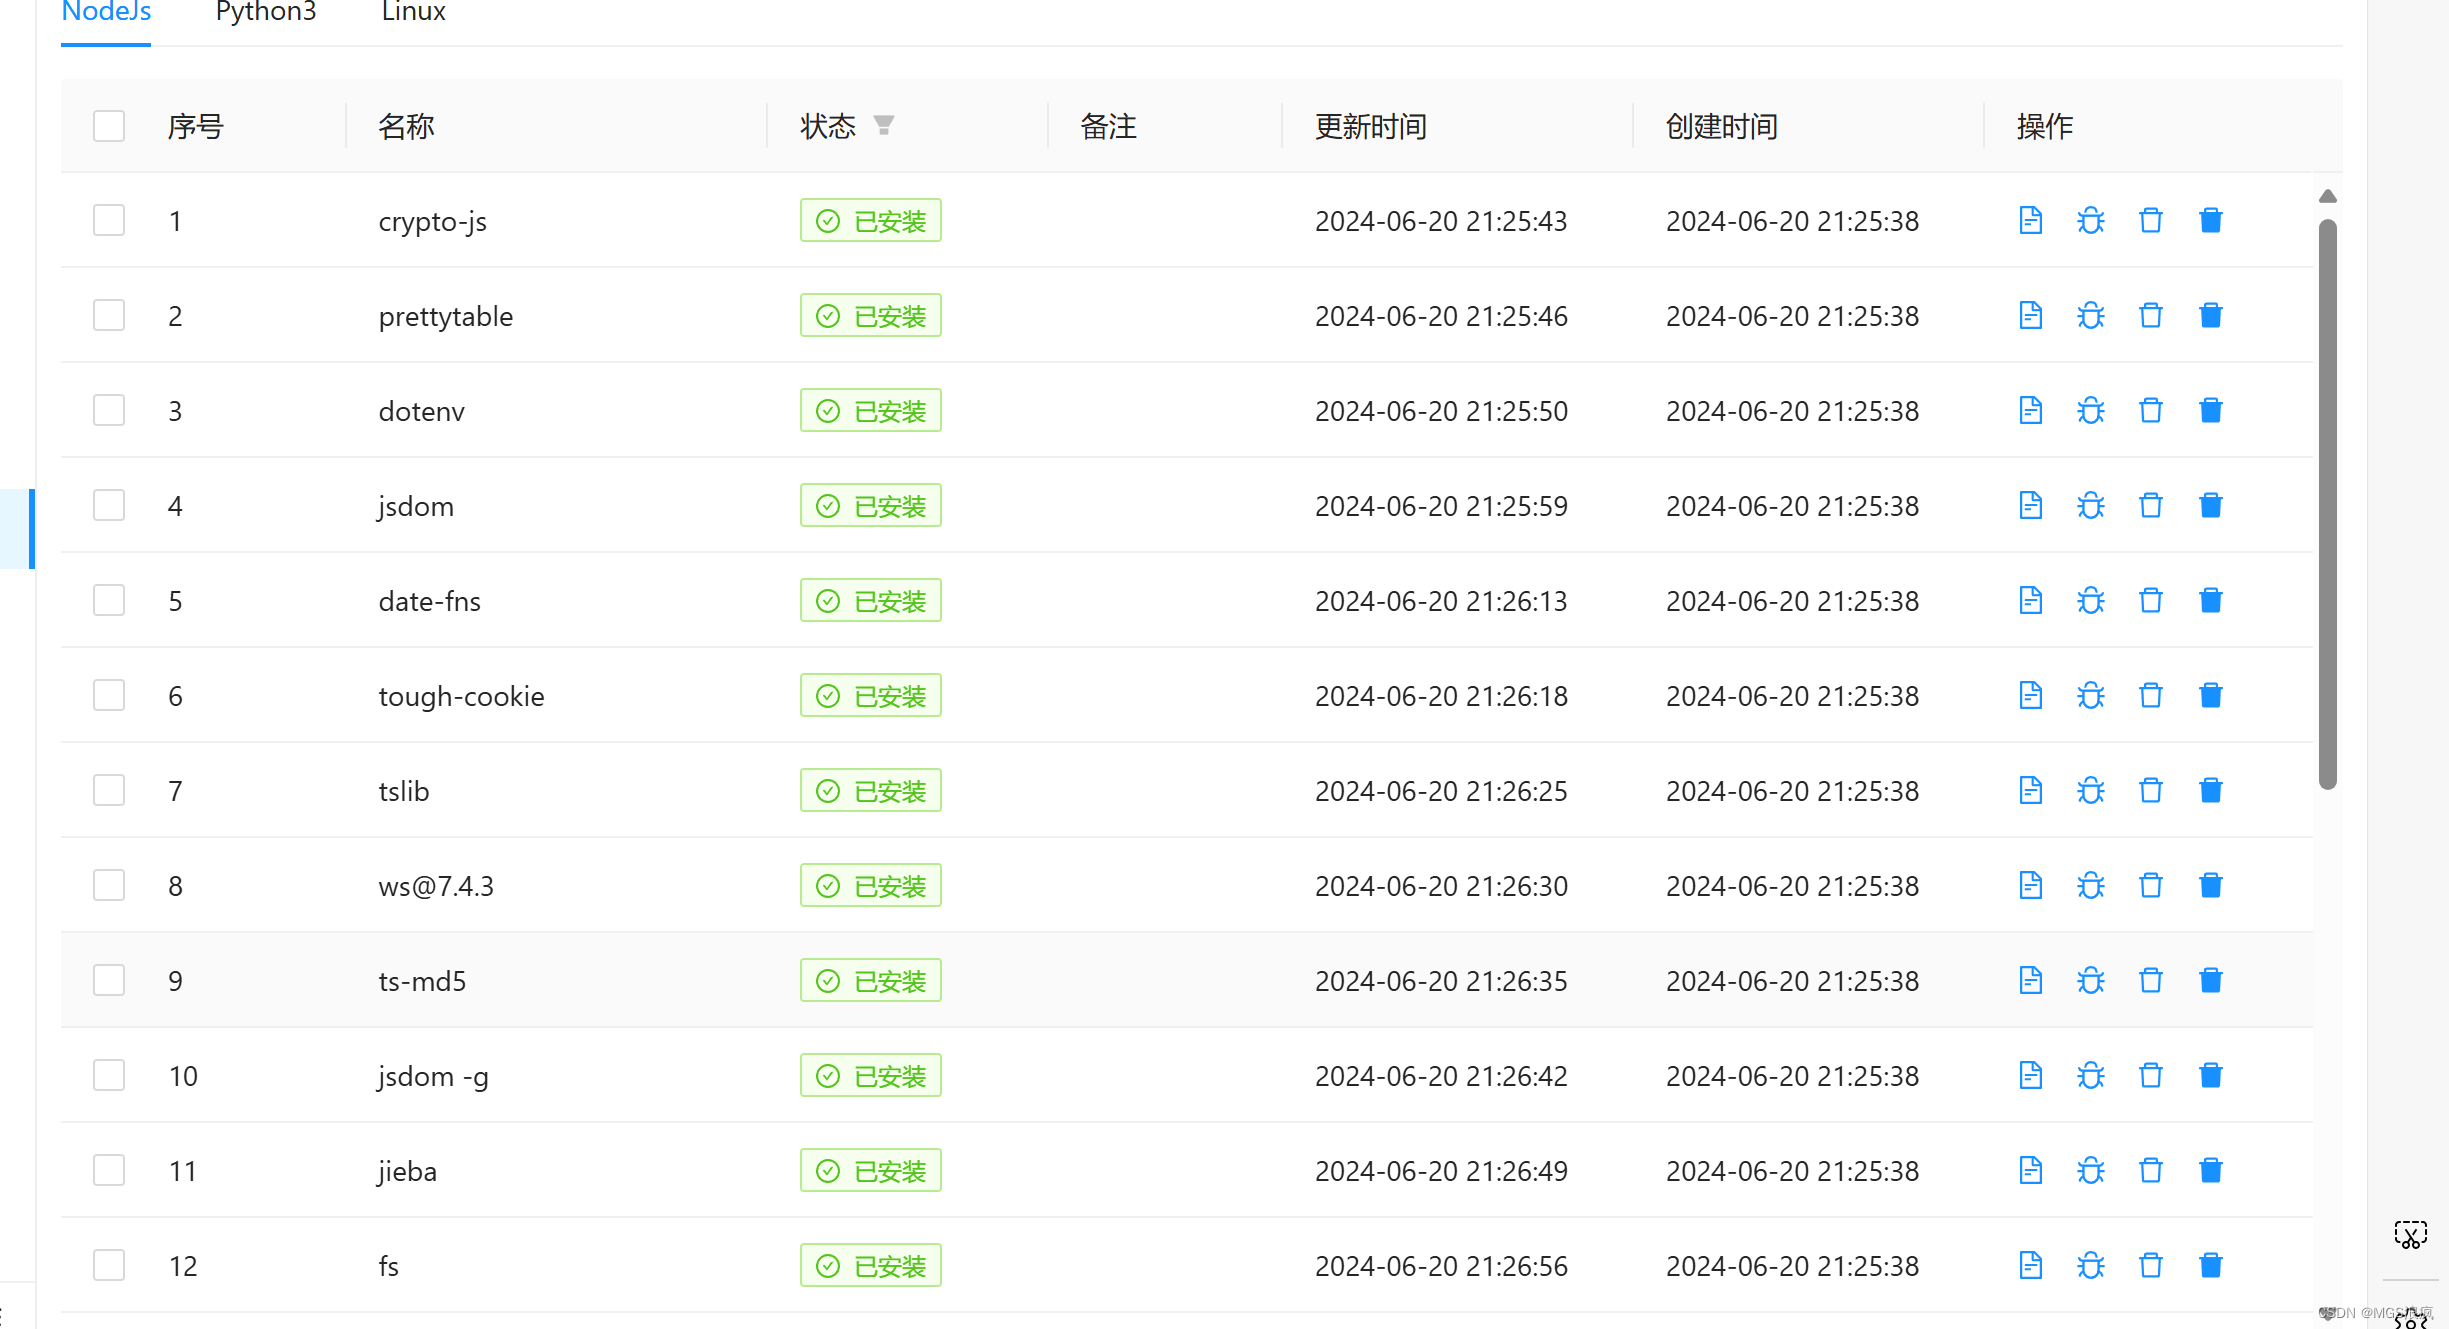2449x1329 pixels.
Task: Check the checkbox for the date-fns row
Action: 109,601
